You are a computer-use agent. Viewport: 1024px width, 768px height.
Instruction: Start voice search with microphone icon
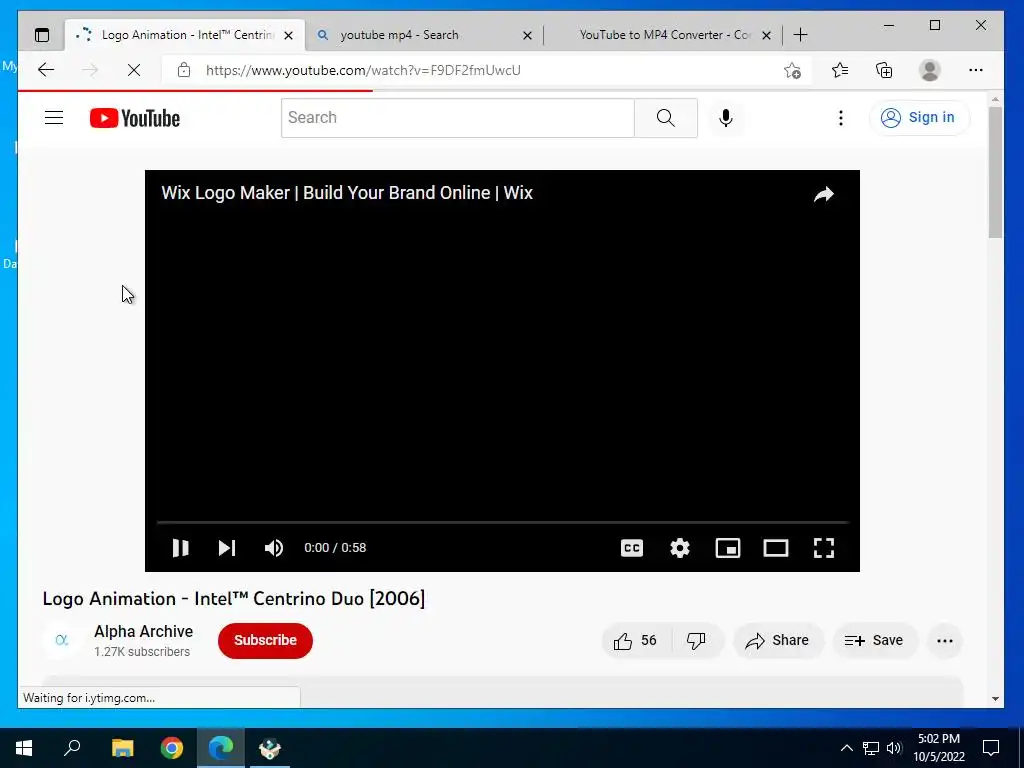tap(726, 118)
